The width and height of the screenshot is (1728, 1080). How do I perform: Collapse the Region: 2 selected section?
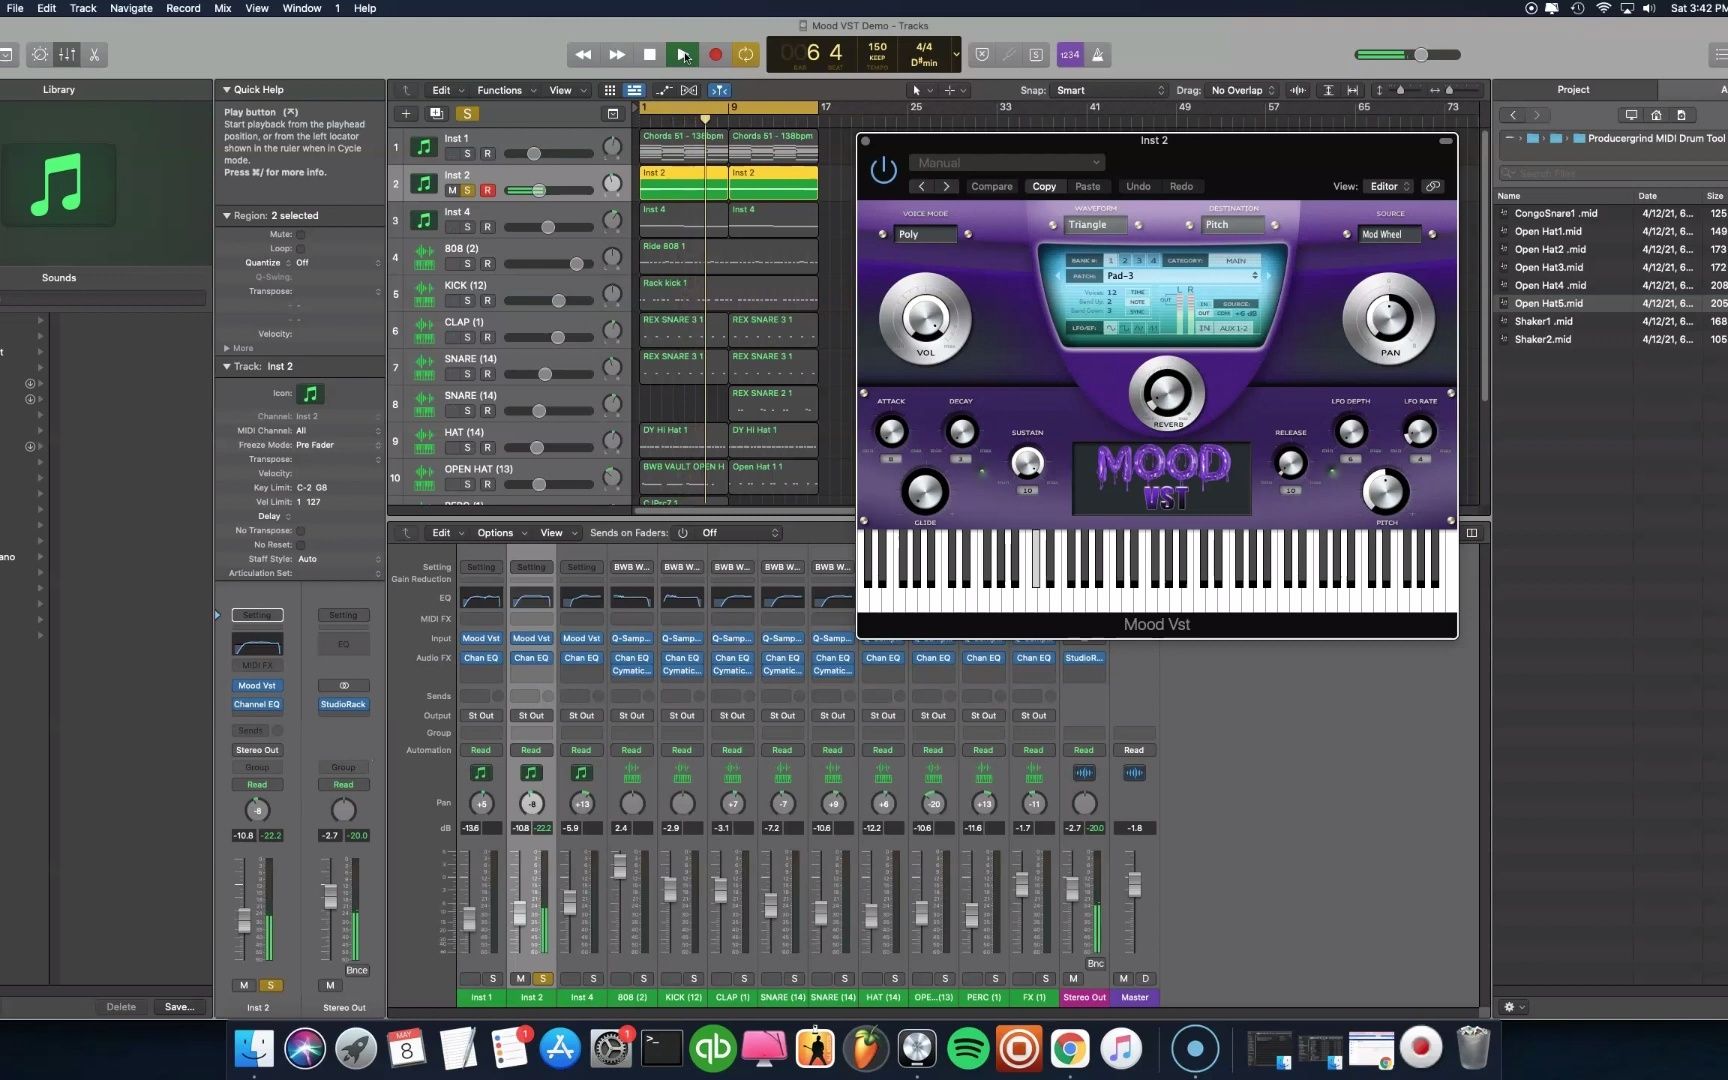tap(227, 216)
